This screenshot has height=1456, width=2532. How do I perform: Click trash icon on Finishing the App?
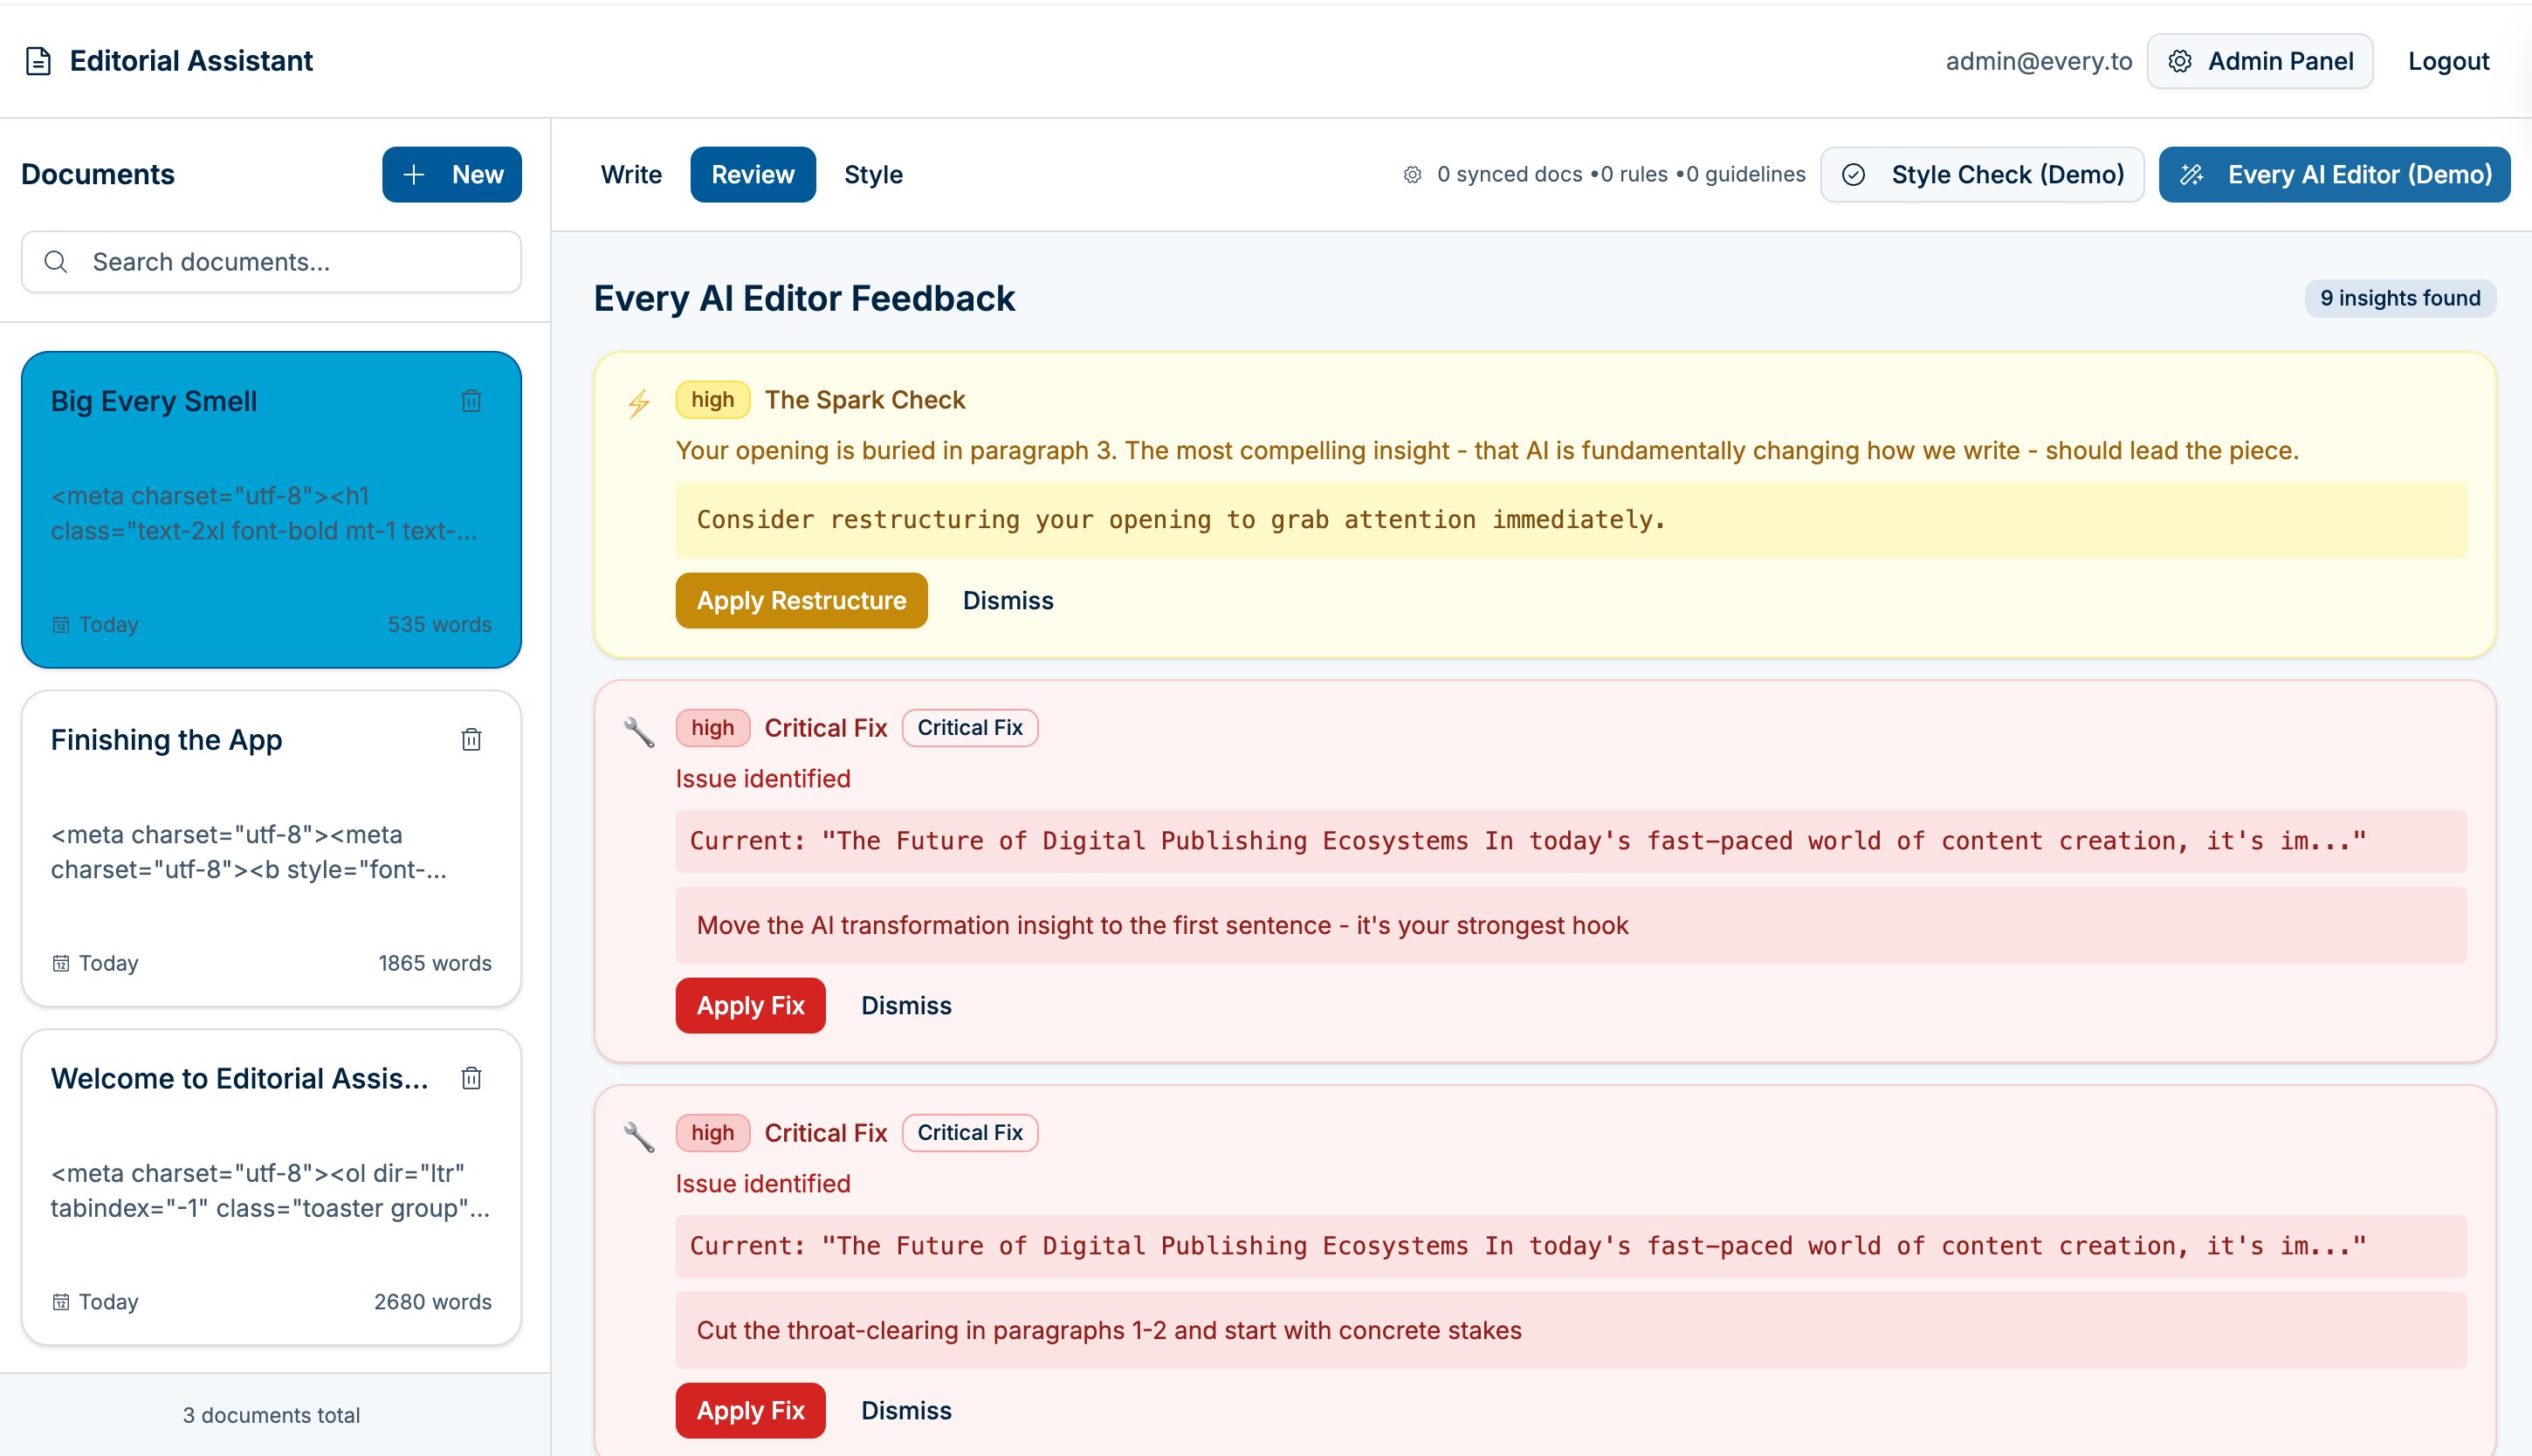point(471,740)
